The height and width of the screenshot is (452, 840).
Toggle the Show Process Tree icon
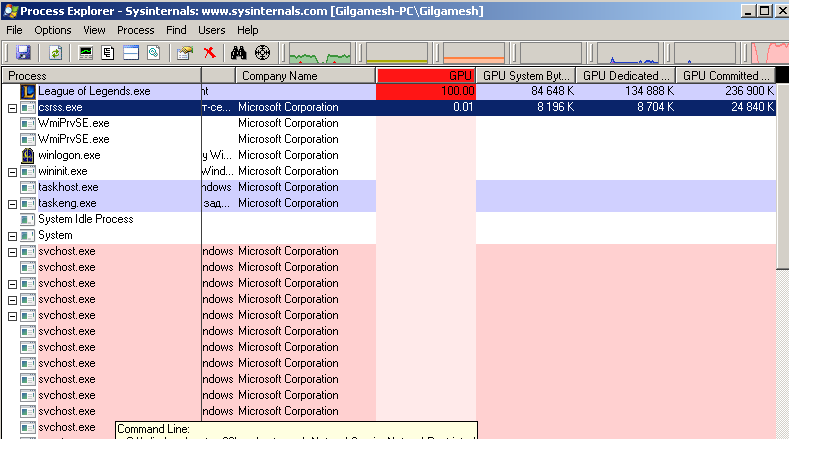[x=108, y=52]
